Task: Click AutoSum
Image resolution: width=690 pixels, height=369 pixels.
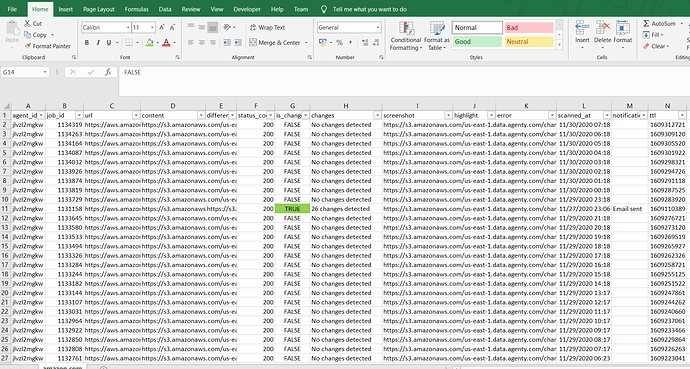Action: pos(659,23)
